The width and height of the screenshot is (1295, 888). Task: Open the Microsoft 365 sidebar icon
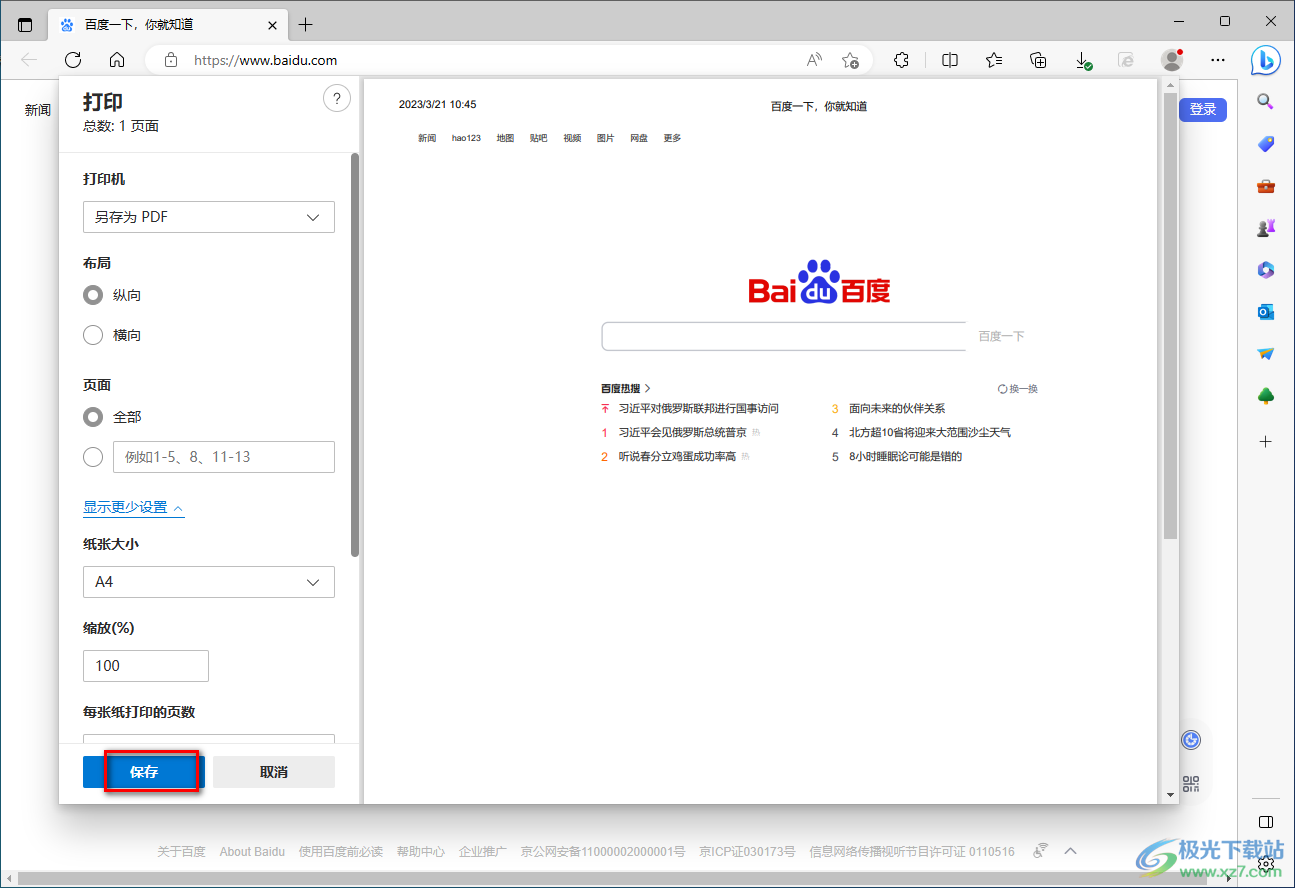pos(1265,270)
